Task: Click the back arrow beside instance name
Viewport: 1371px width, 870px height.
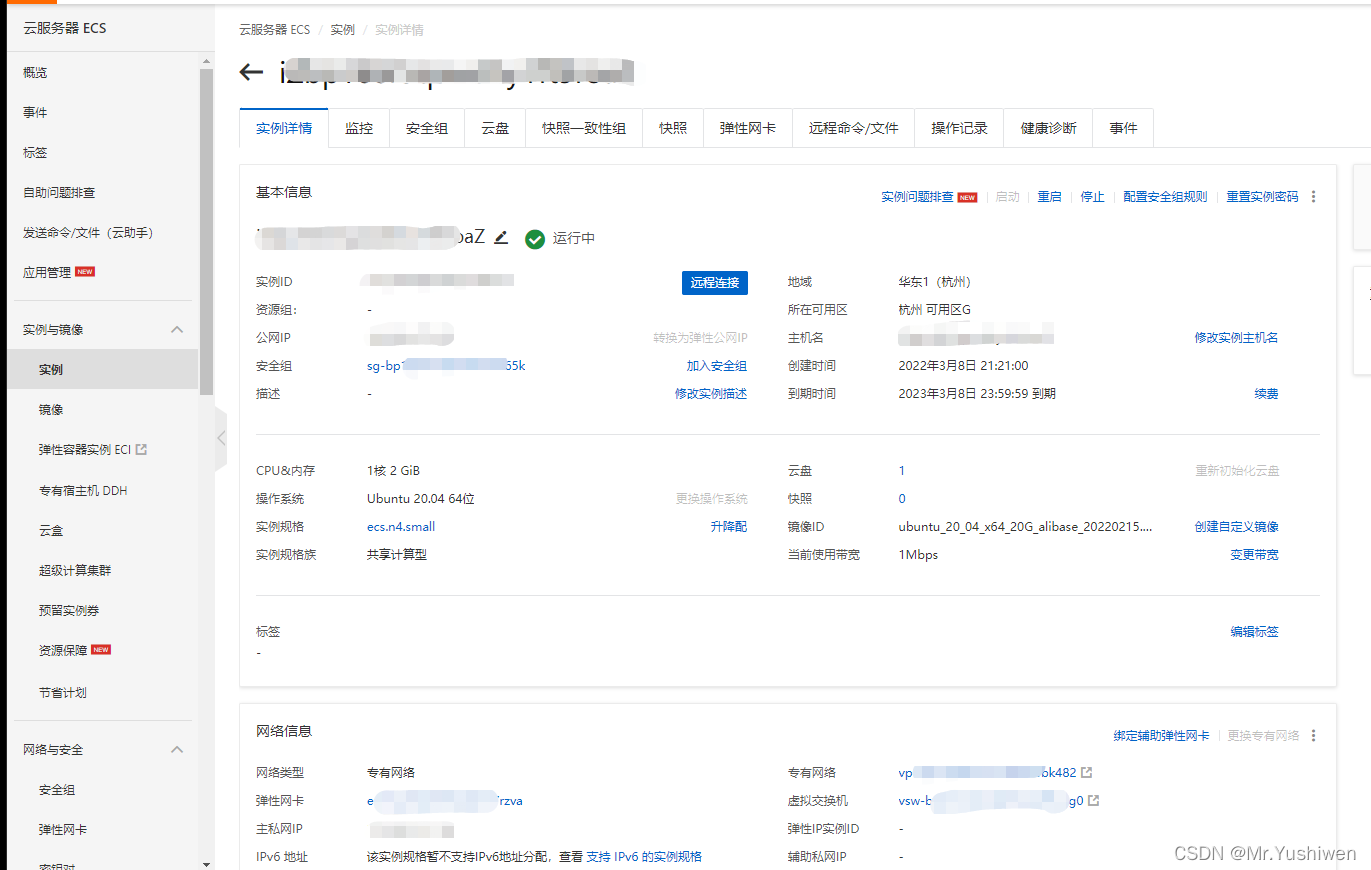Action: [251, 72]
